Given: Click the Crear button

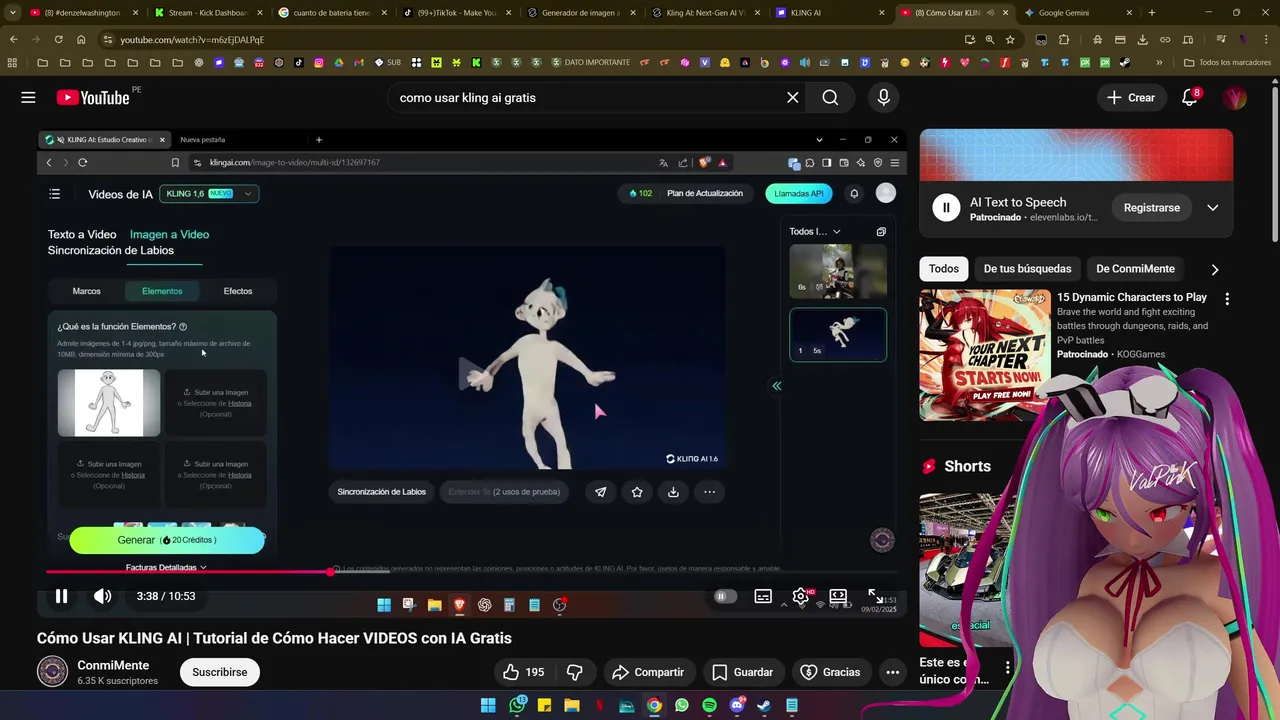Looking at the screenshot, I should click(x=1131, y=98).
